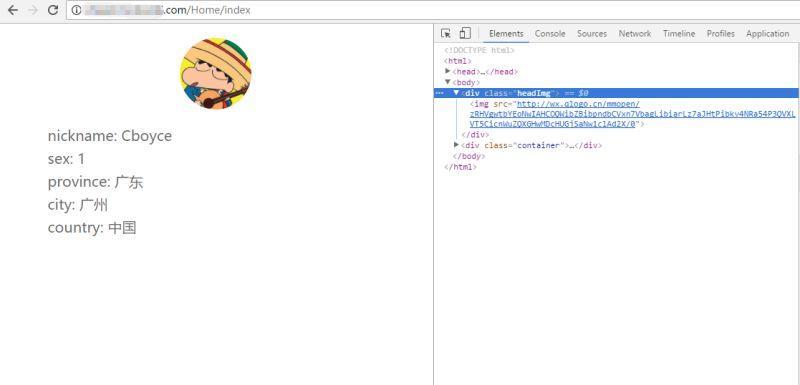Expand the head element node
Image resolution: width=800 pixels, height=385 pixels.
click(x=447, y=71)
